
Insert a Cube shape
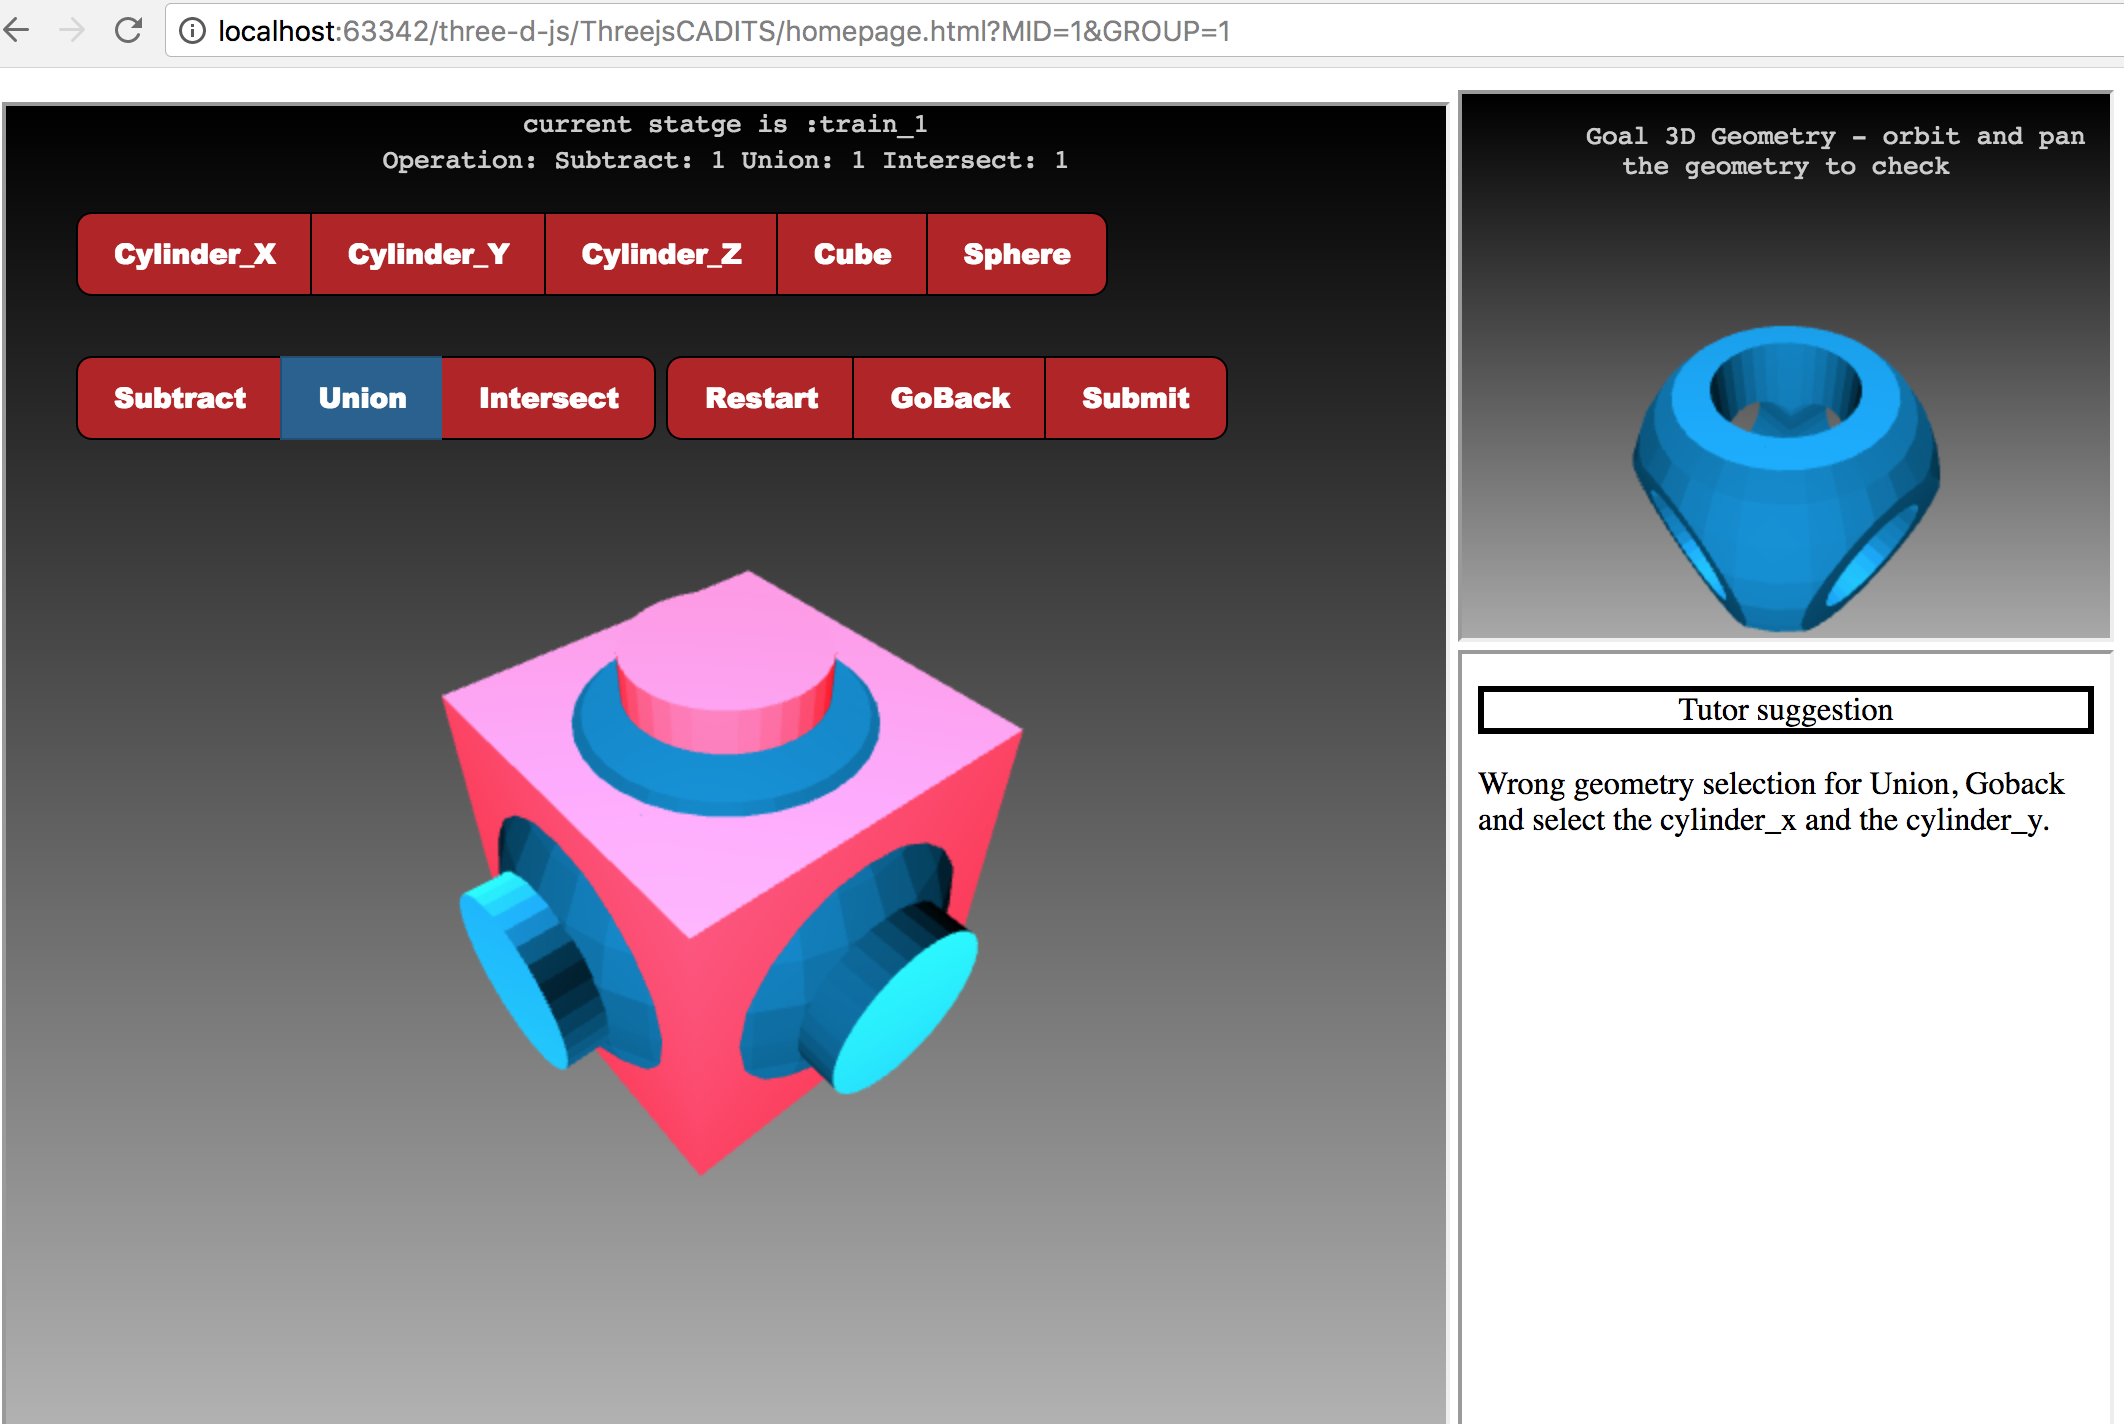click(x=852, y=254)
